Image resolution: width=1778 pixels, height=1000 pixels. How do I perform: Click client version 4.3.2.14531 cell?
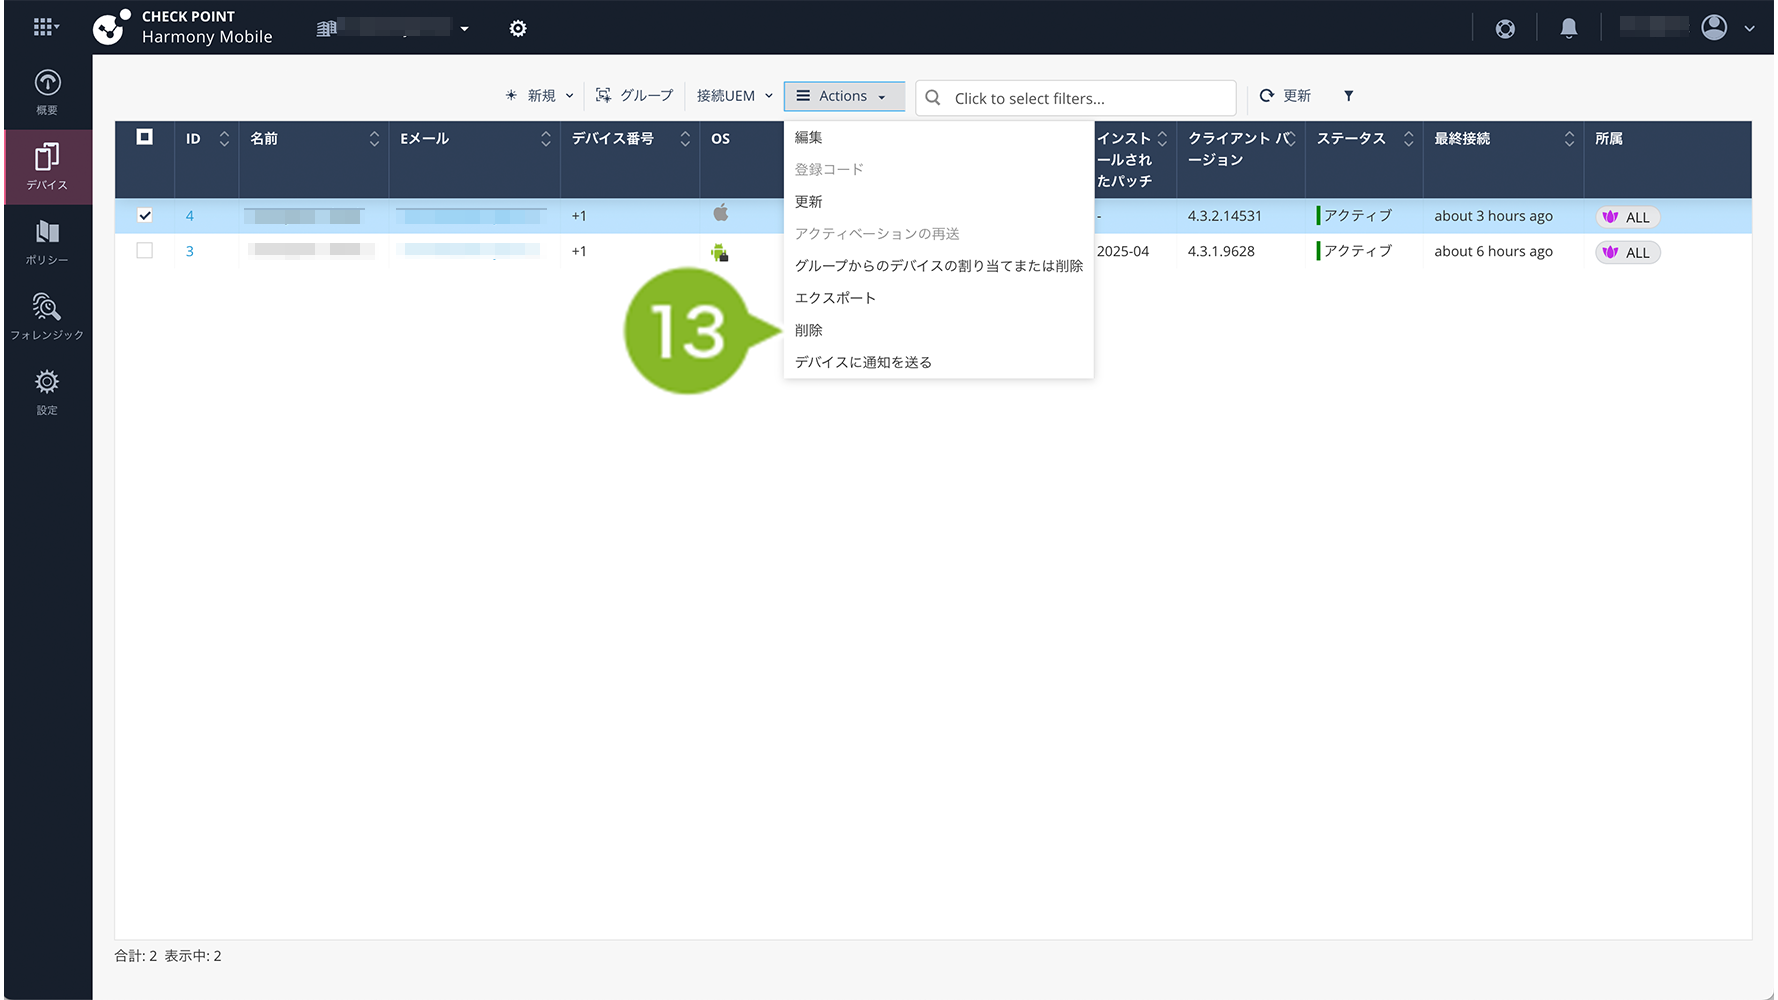(1225, 216)
